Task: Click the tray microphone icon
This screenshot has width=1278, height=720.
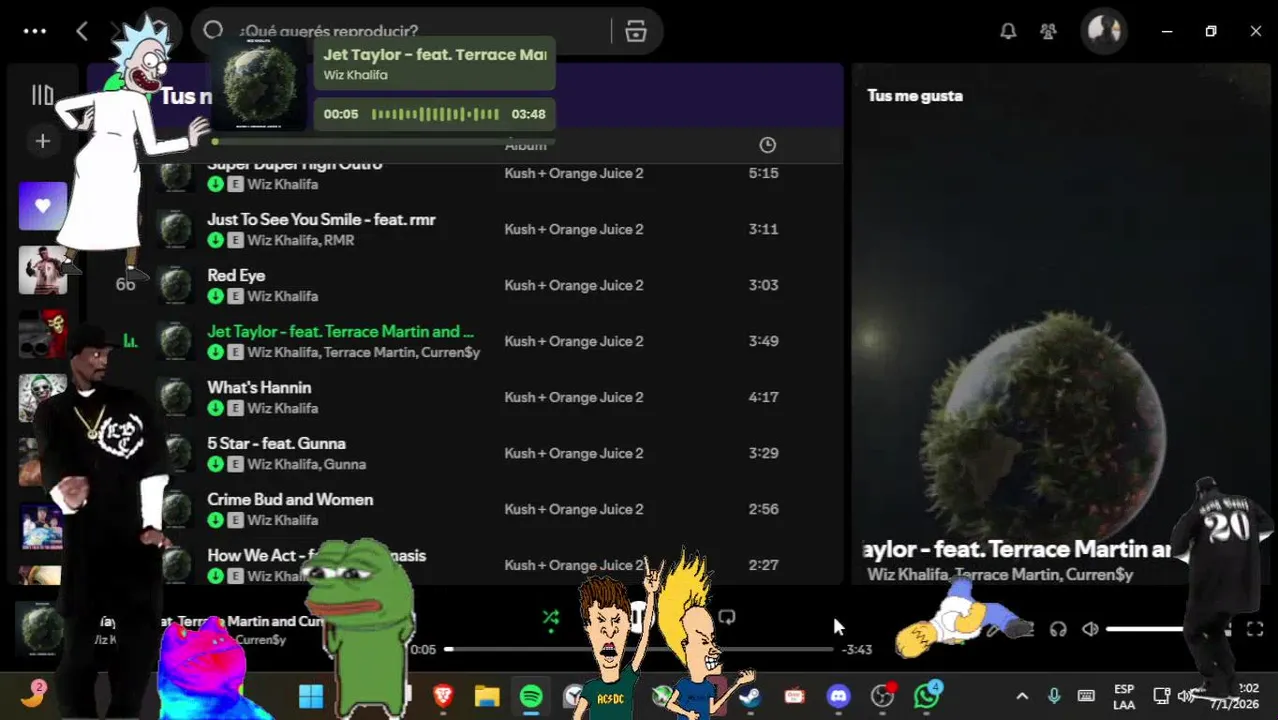Action: pyautogui.click(x=1054, y=696)
